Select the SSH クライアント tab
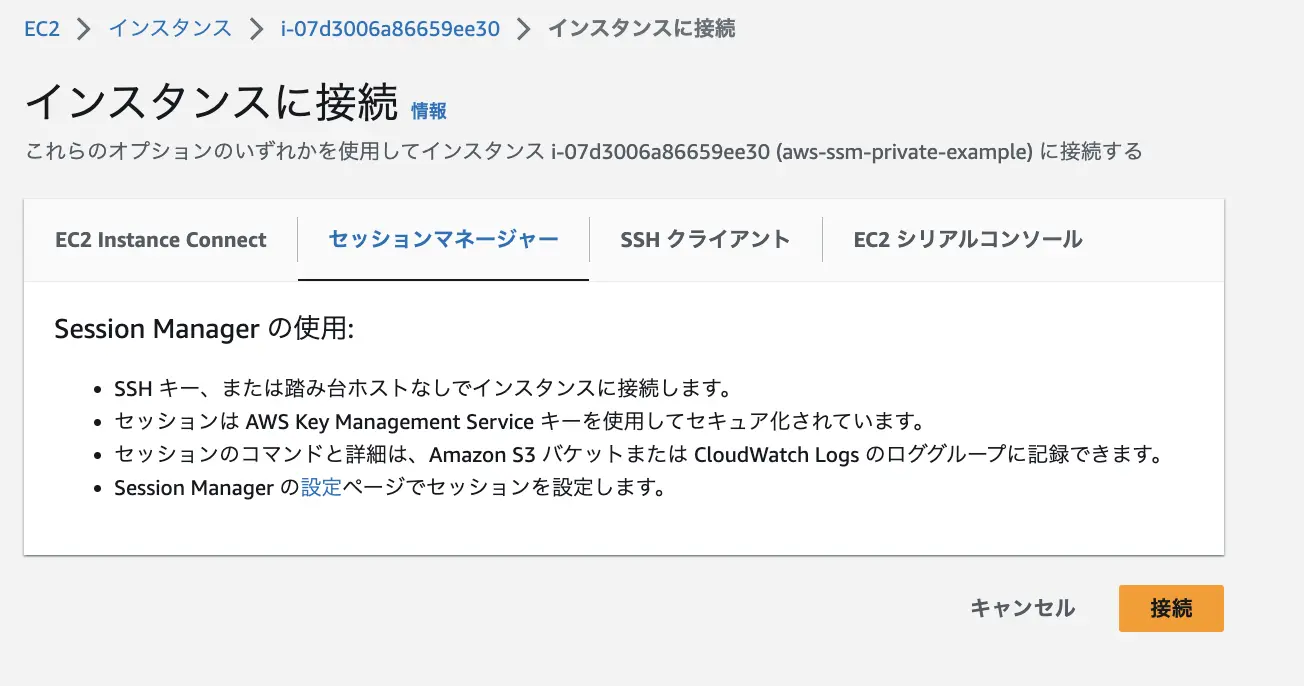Viewport: 1304px width, 686px height. pyautogui.click(x=704, y=240)
